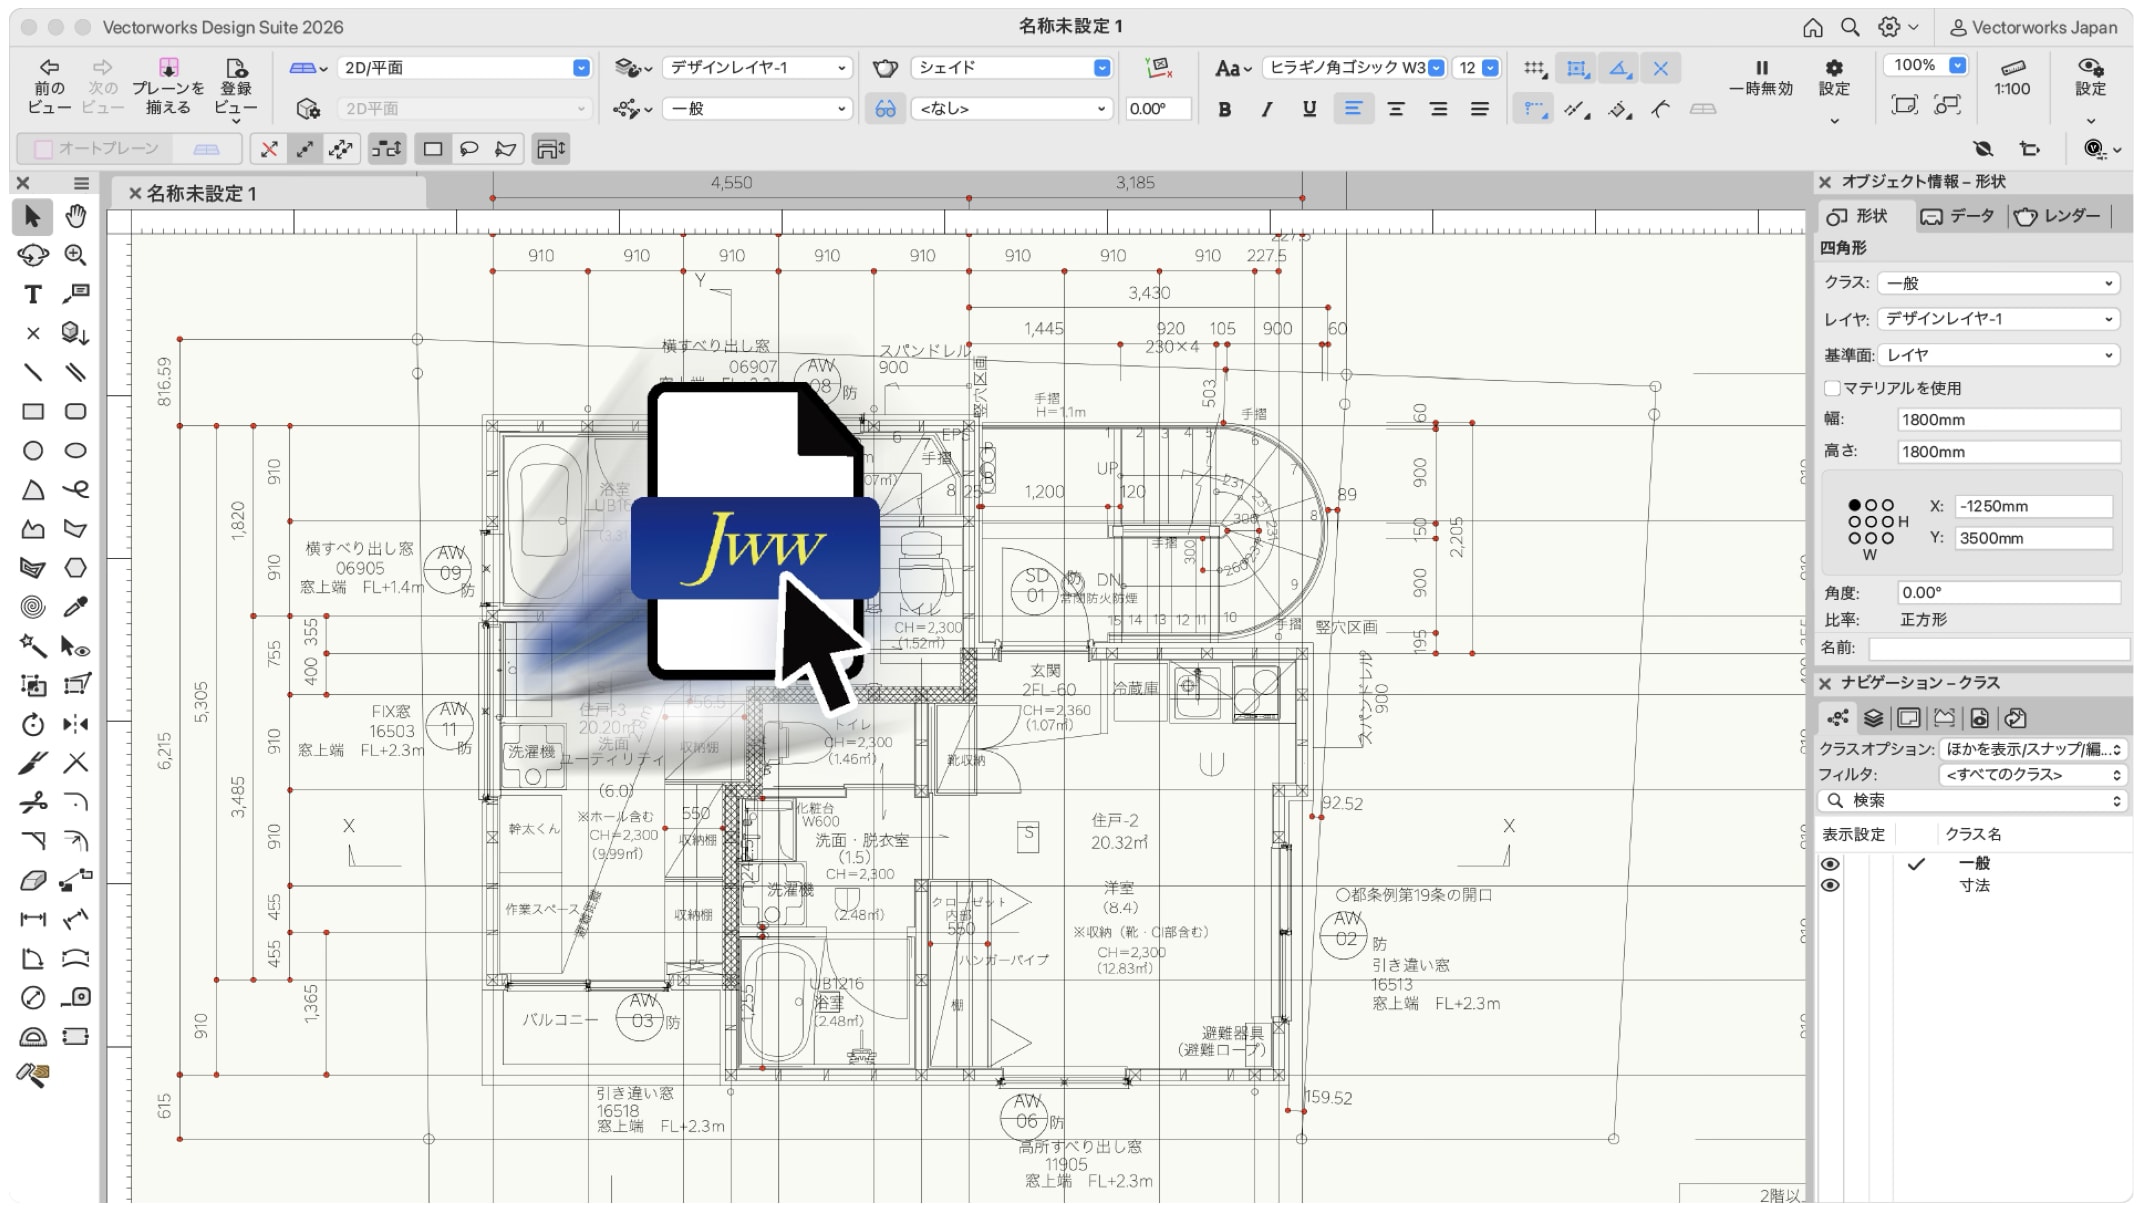Image resolution: width=2144 pixels, height=1214 pixels.
Task: Edit the 幅 field showing 1800mm
Action: click(x=2010, y=419)
